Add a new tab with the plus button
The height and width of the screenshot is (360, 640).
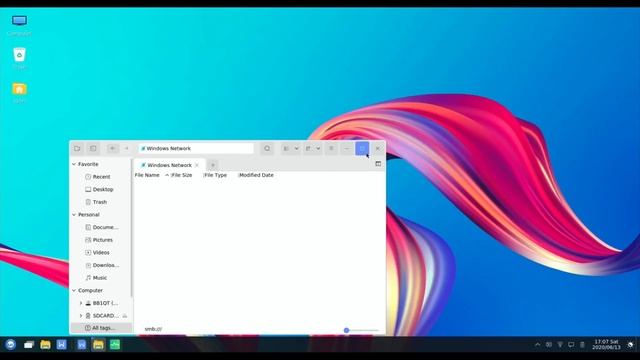click(x=213, y=165)
